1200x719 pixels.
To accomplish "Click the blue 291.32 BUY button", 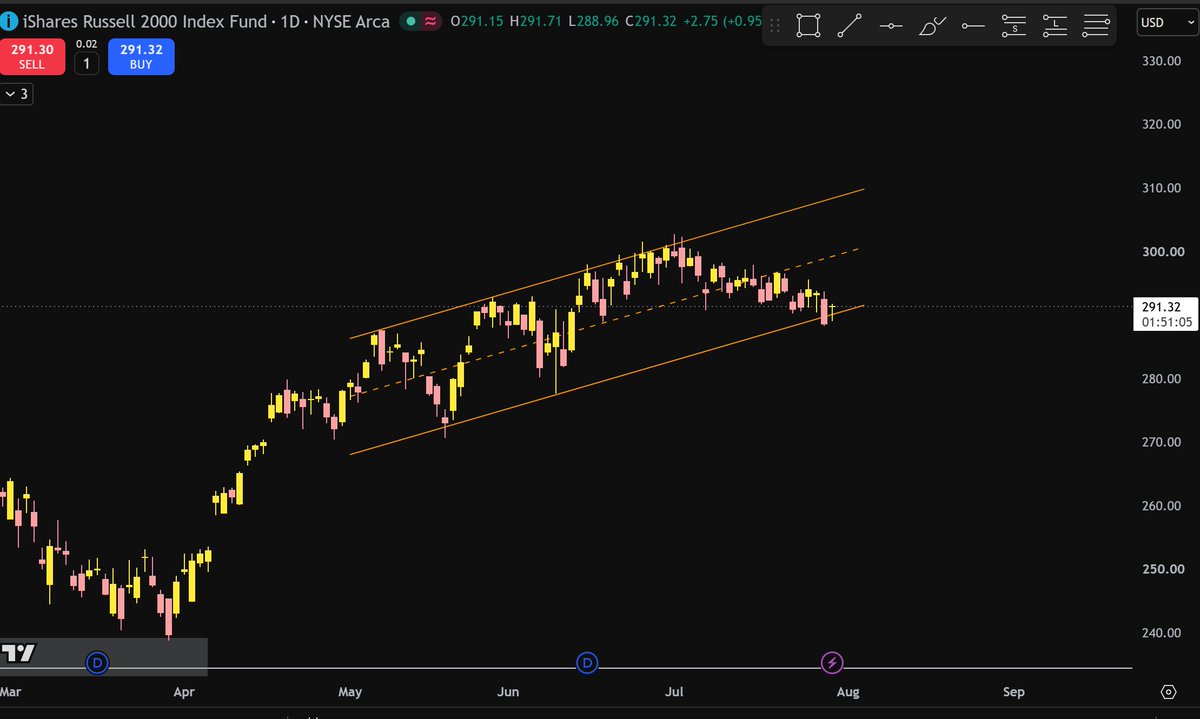I will pos(141,56).
